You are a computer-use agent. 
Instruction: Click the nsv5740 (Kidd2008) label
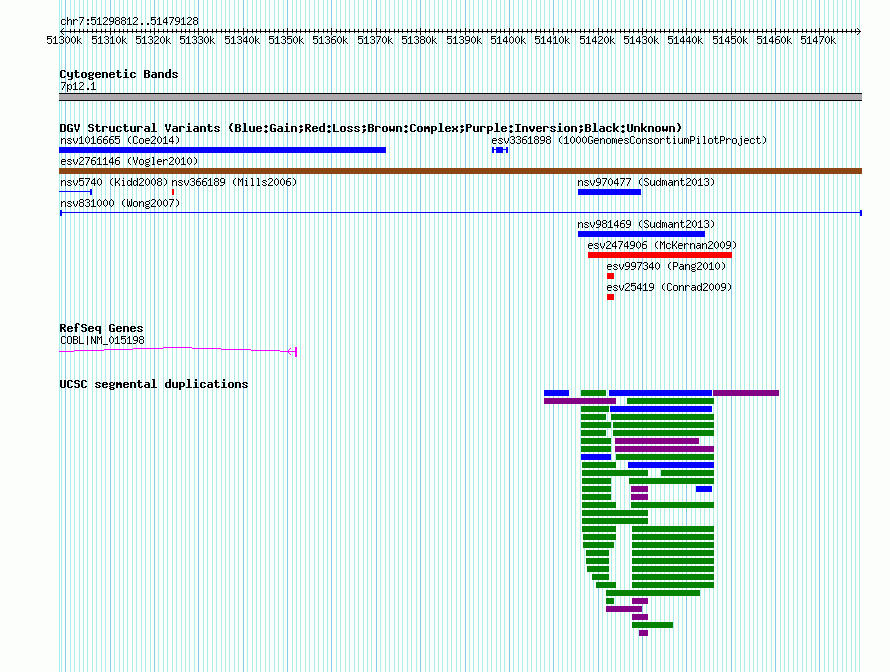point(115,182)
